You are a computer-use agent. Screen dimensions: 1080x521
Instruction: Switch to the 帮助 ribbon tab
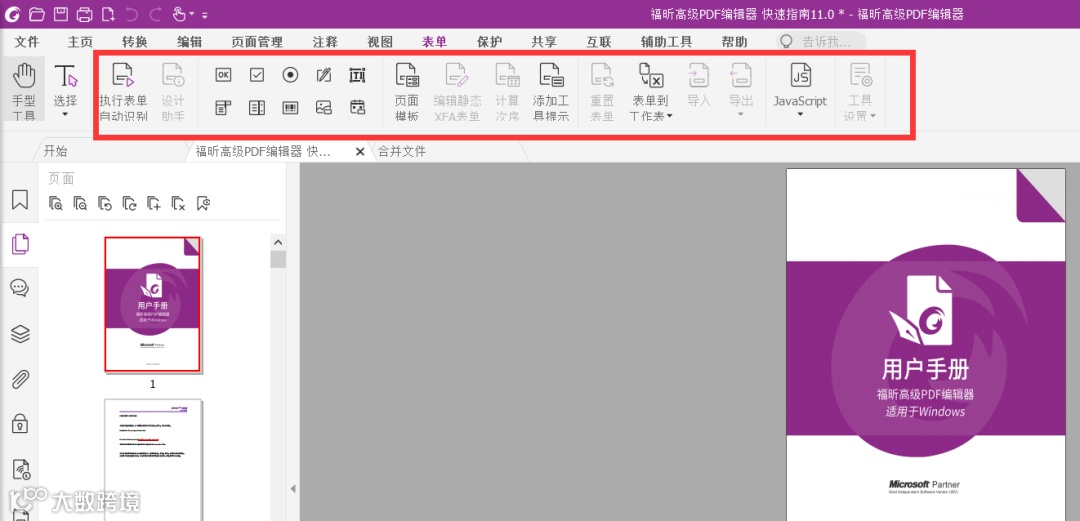click(734, 42)
